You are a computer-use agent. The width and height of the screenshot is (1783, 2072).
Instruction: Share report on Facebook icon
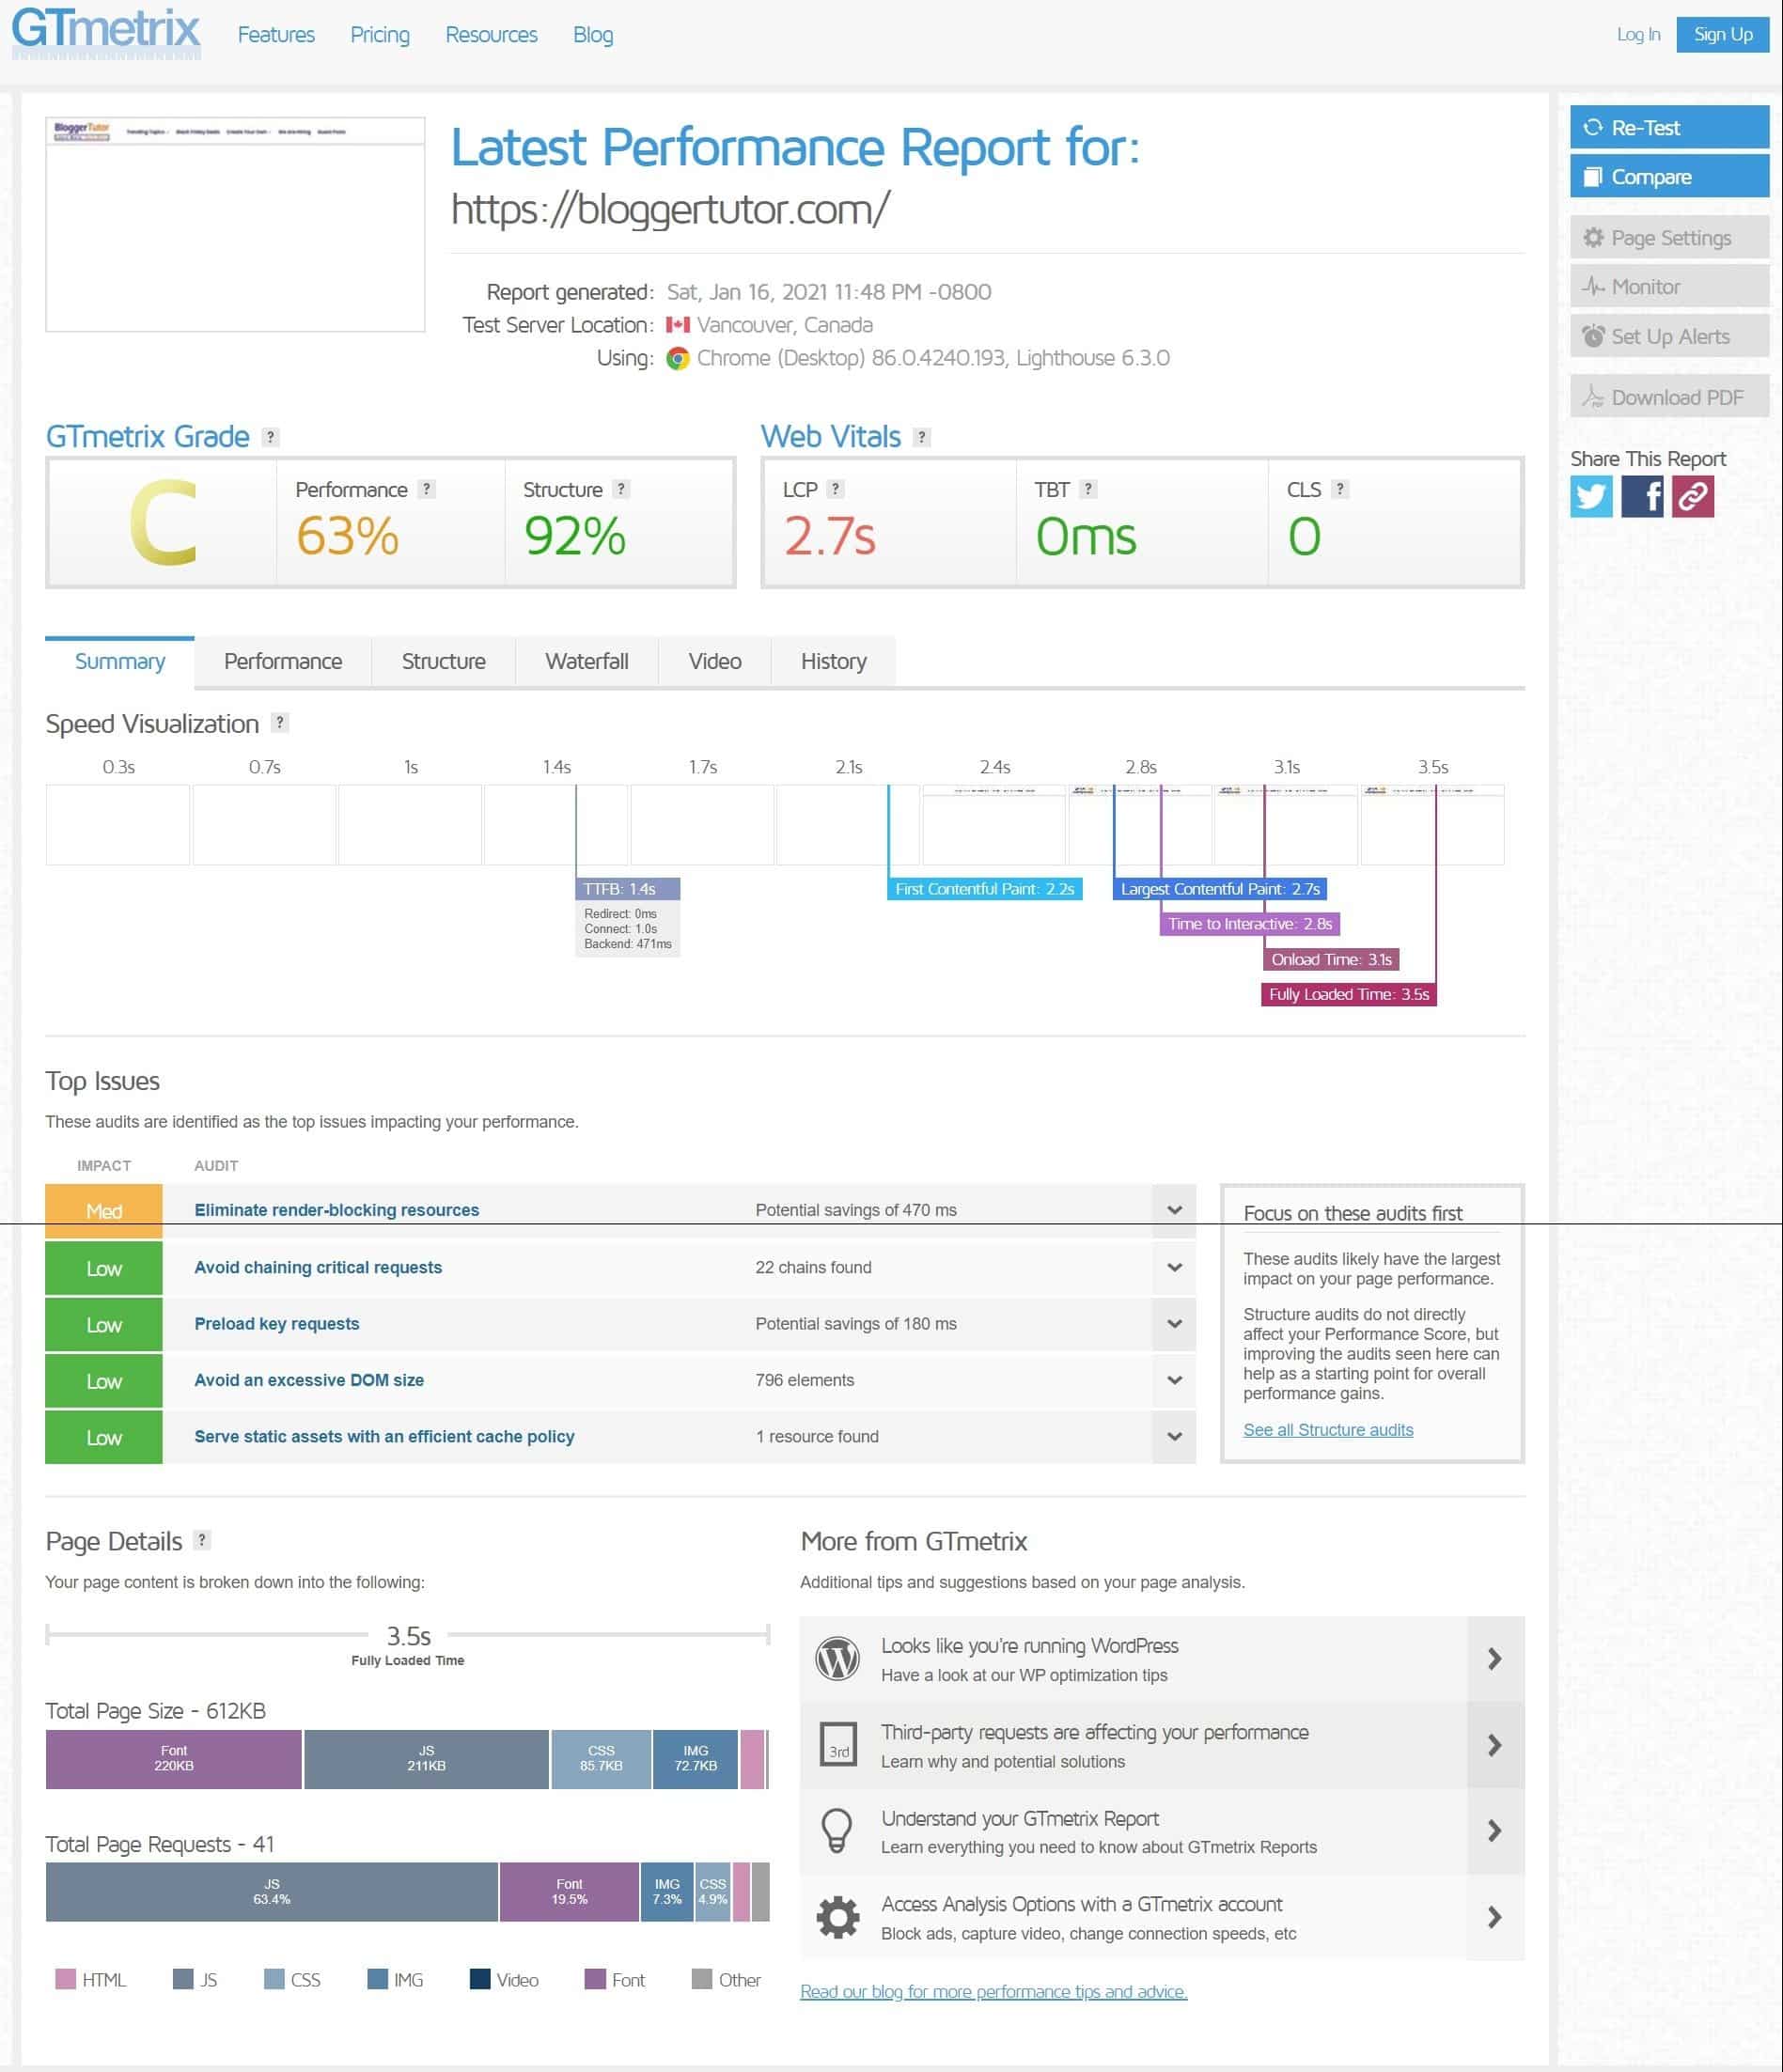(1642, 497)
